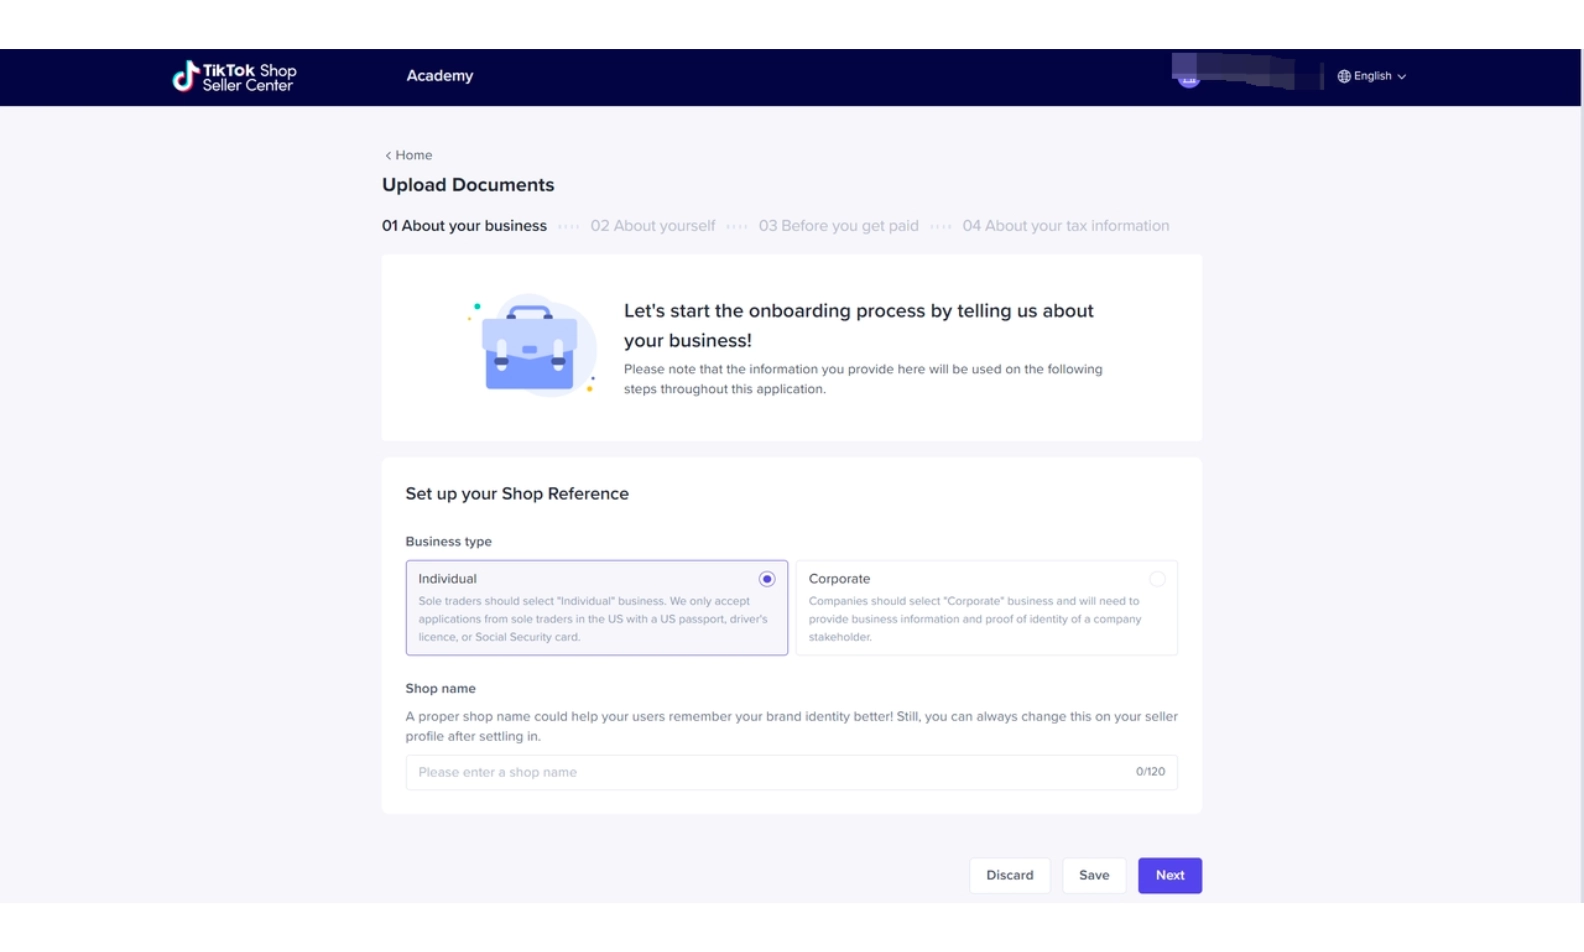Go back using the arrow beside Home
The height and width of the screenshot is (952, 1584).
click(x=388, y=155)
